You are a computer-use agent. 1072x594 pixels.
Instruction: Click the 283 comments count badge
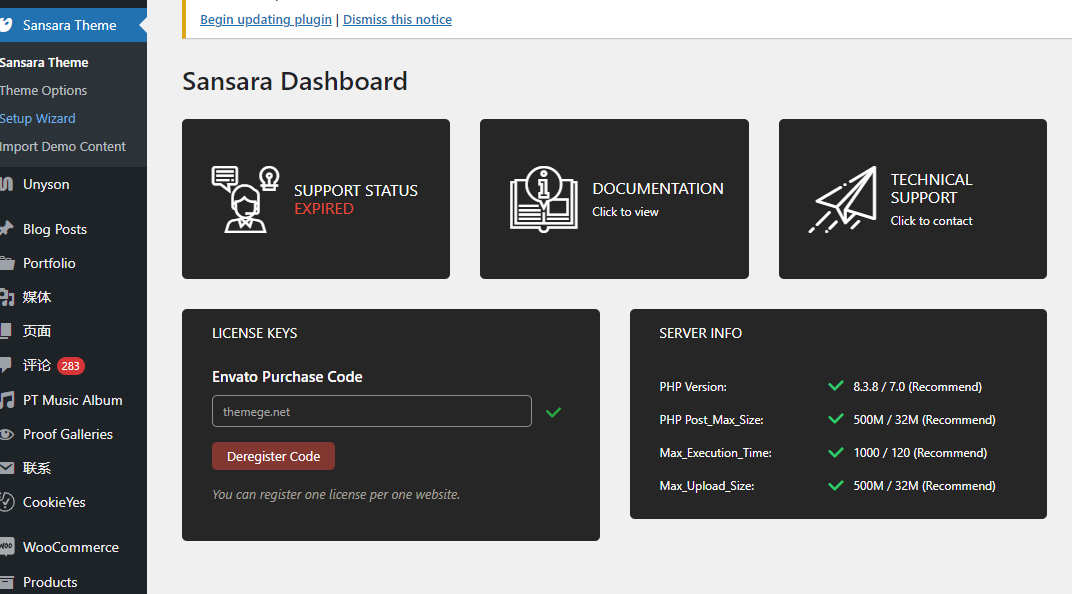[70, 366]
